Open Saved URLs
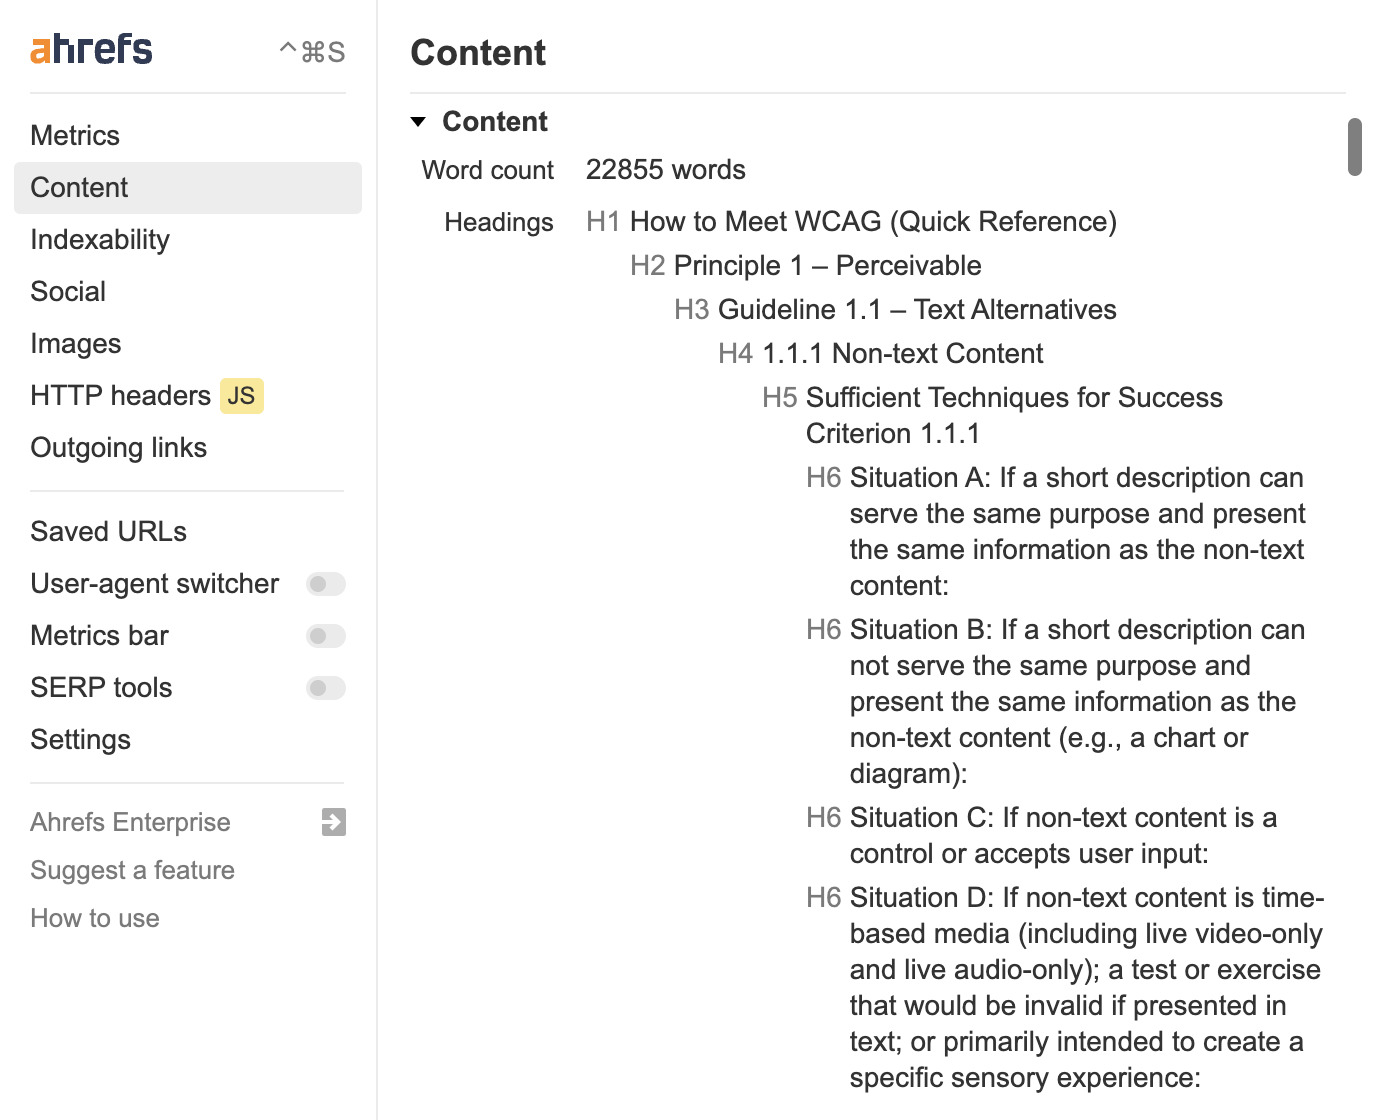 pos(108,532)
